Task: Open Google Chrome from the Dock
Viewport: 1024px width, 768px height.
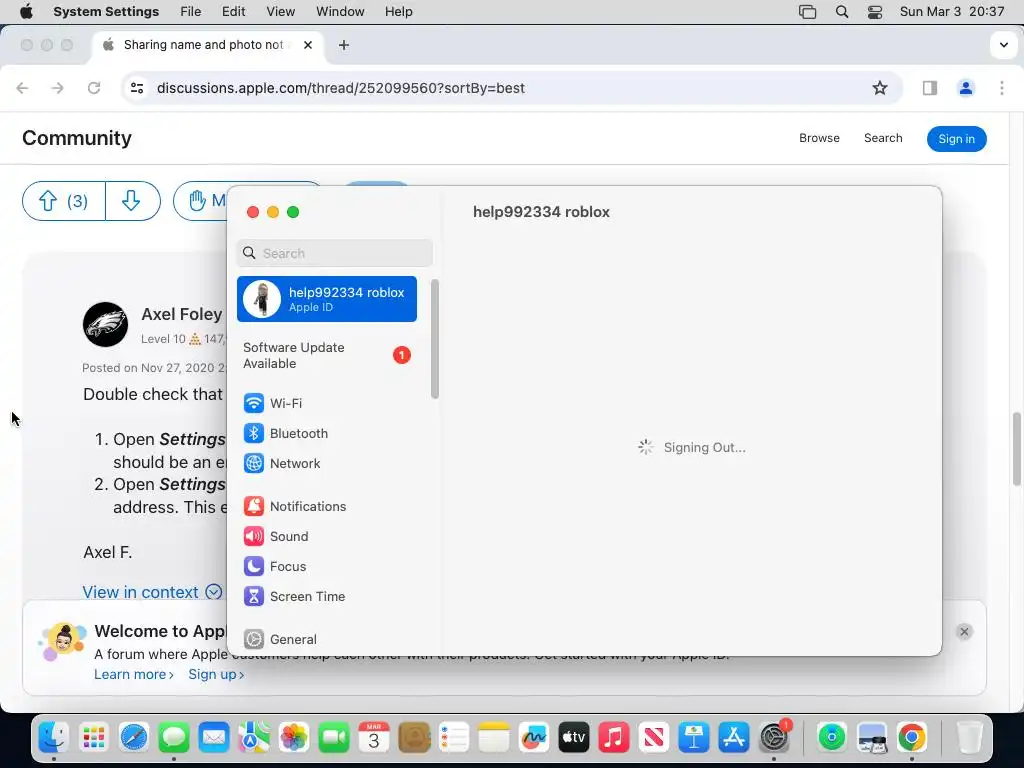Action: 912,738
